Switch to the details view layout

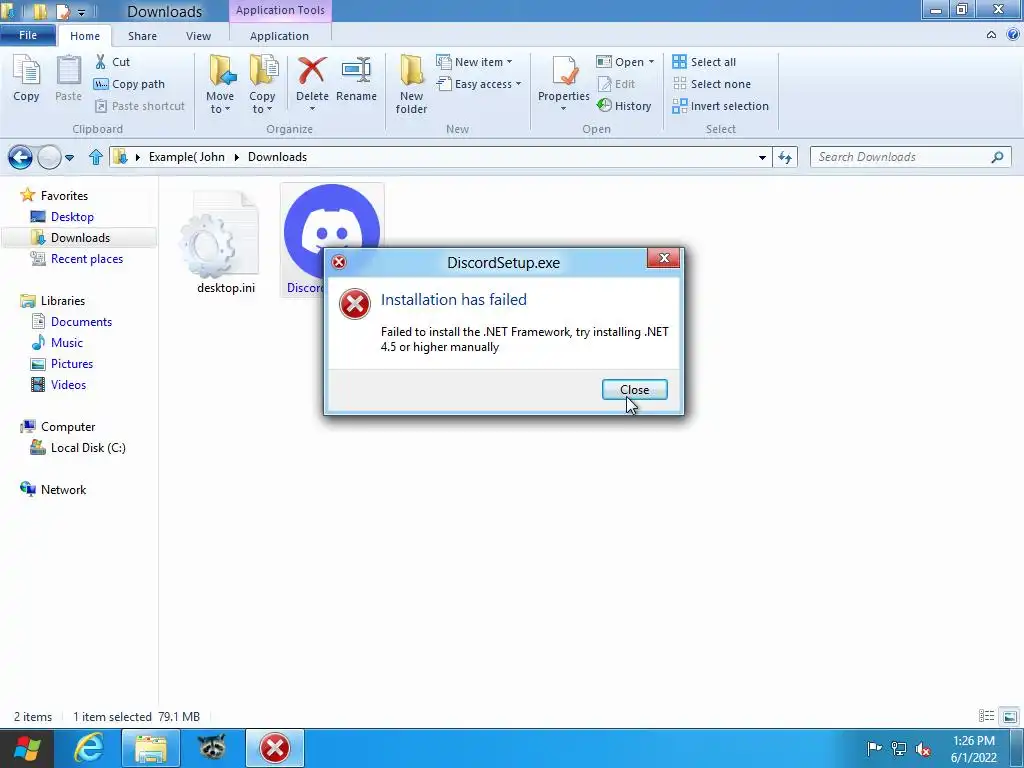[x=986, y=716]
